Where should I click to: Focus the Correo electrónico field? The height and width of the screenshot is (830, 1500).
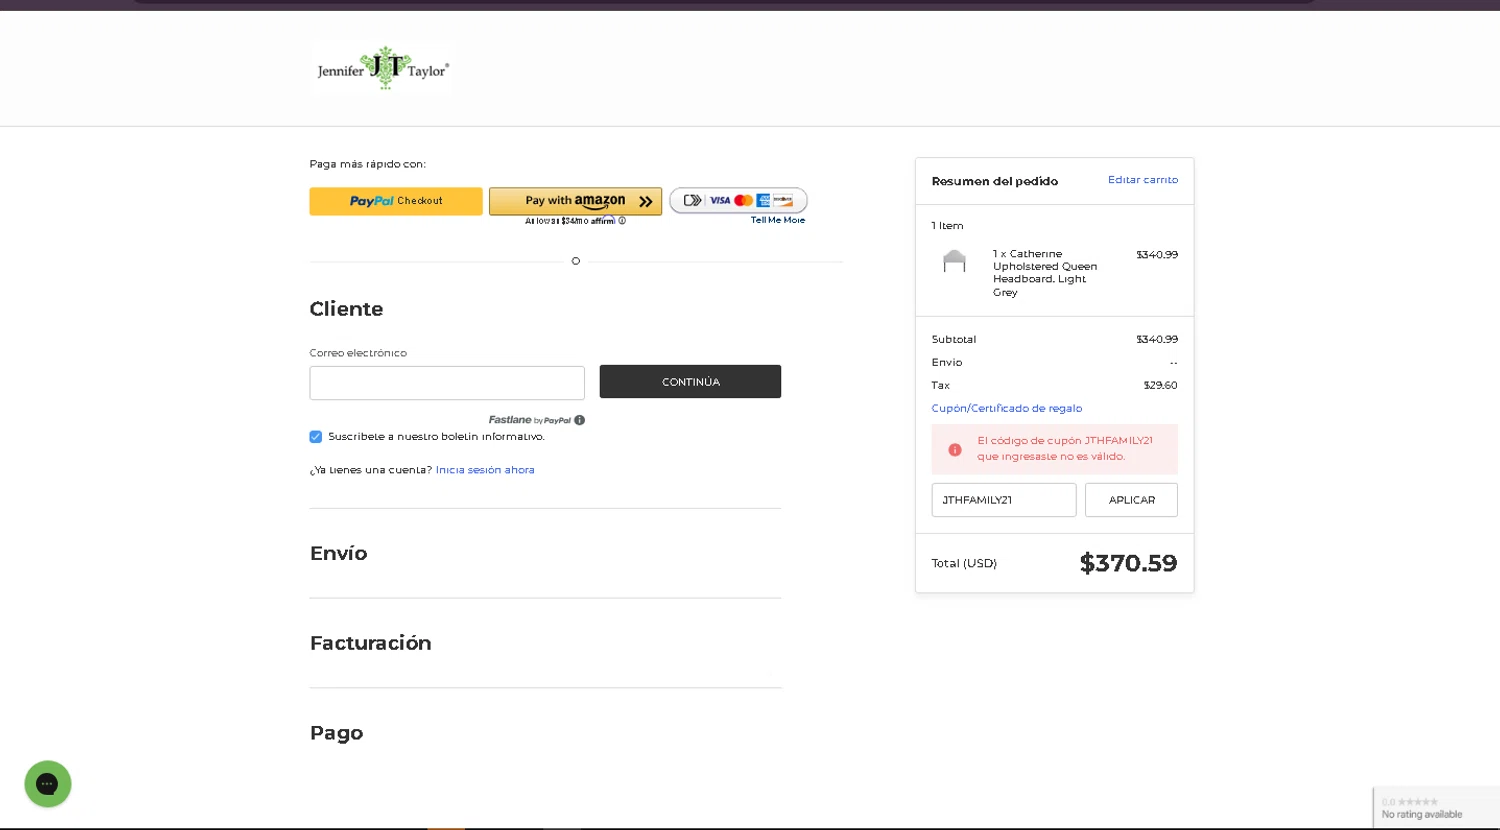[x=447, y=383]
